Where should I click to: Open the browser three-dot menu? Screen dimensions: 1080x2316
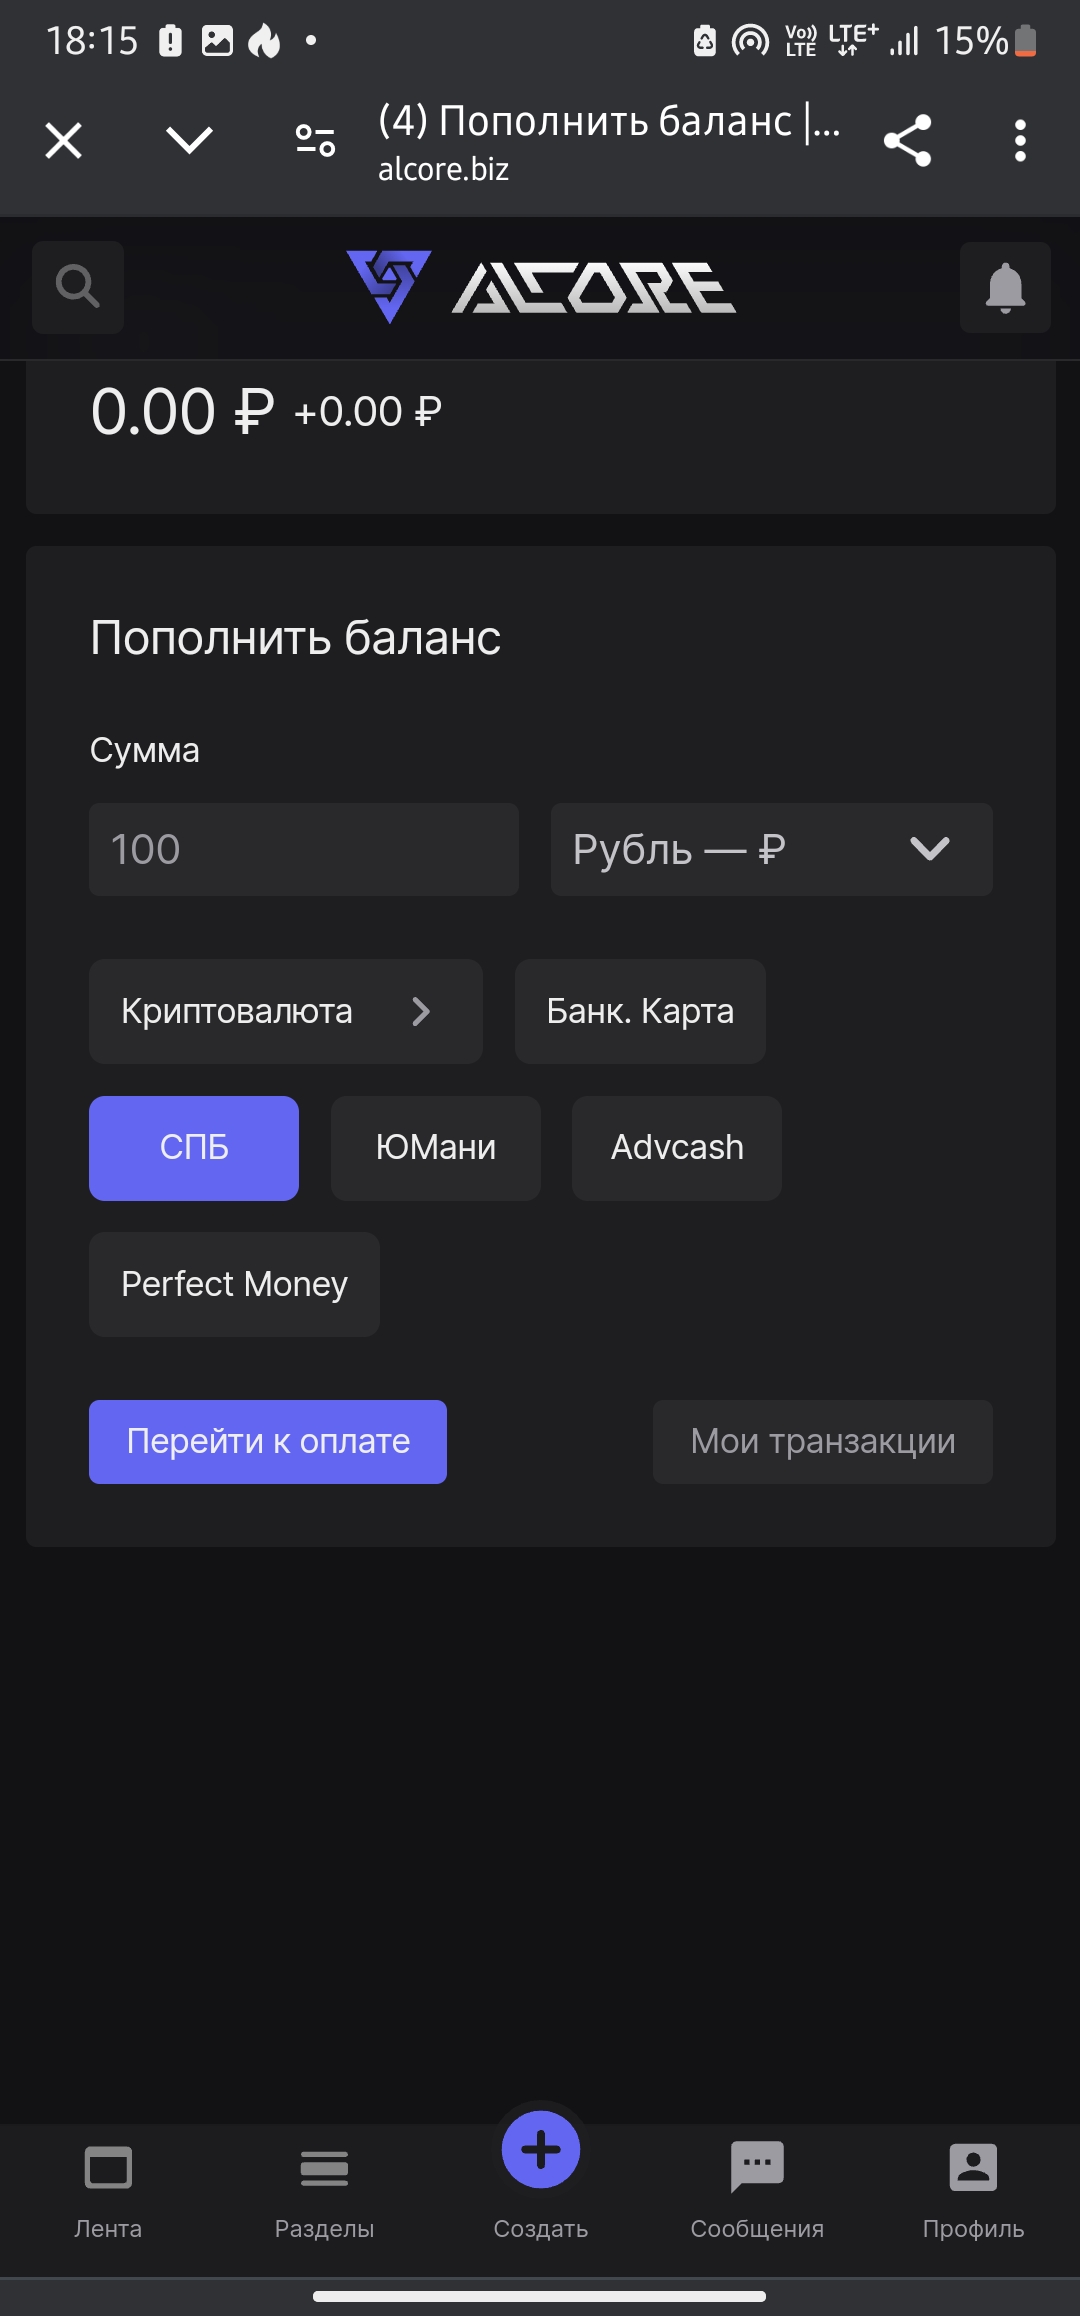point(1020,140)
